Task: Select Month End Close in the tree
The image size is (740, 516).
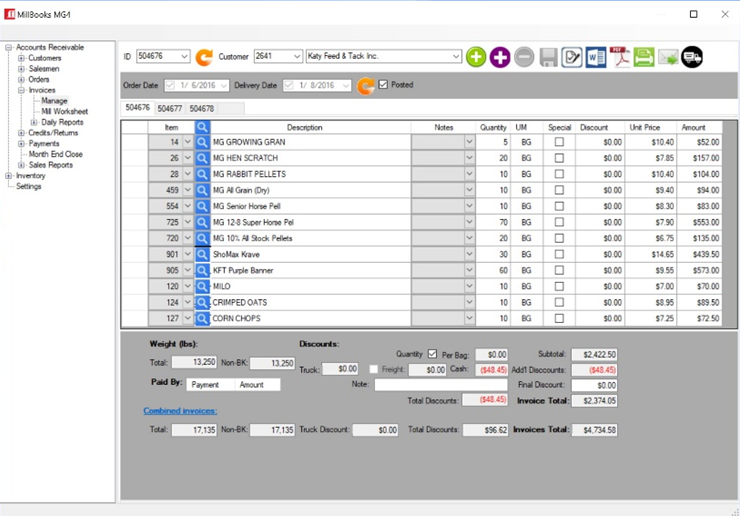Action: 55,154
